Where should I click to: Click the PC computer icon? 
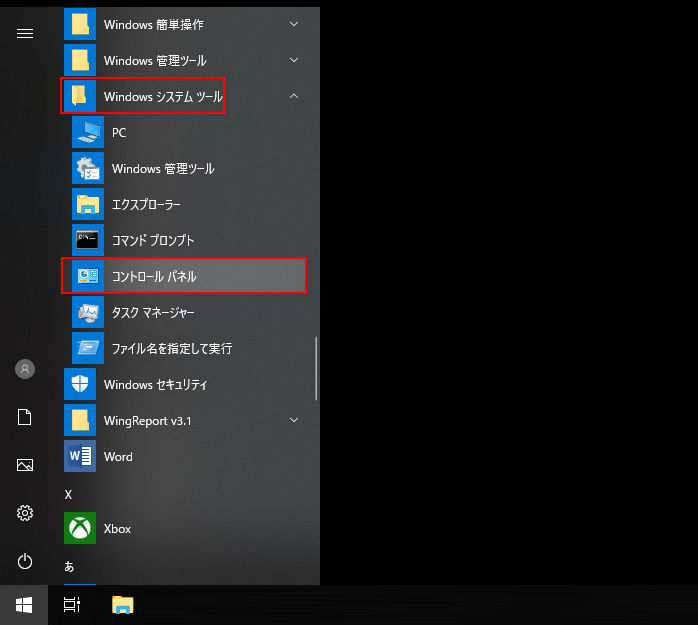[88, 132]
